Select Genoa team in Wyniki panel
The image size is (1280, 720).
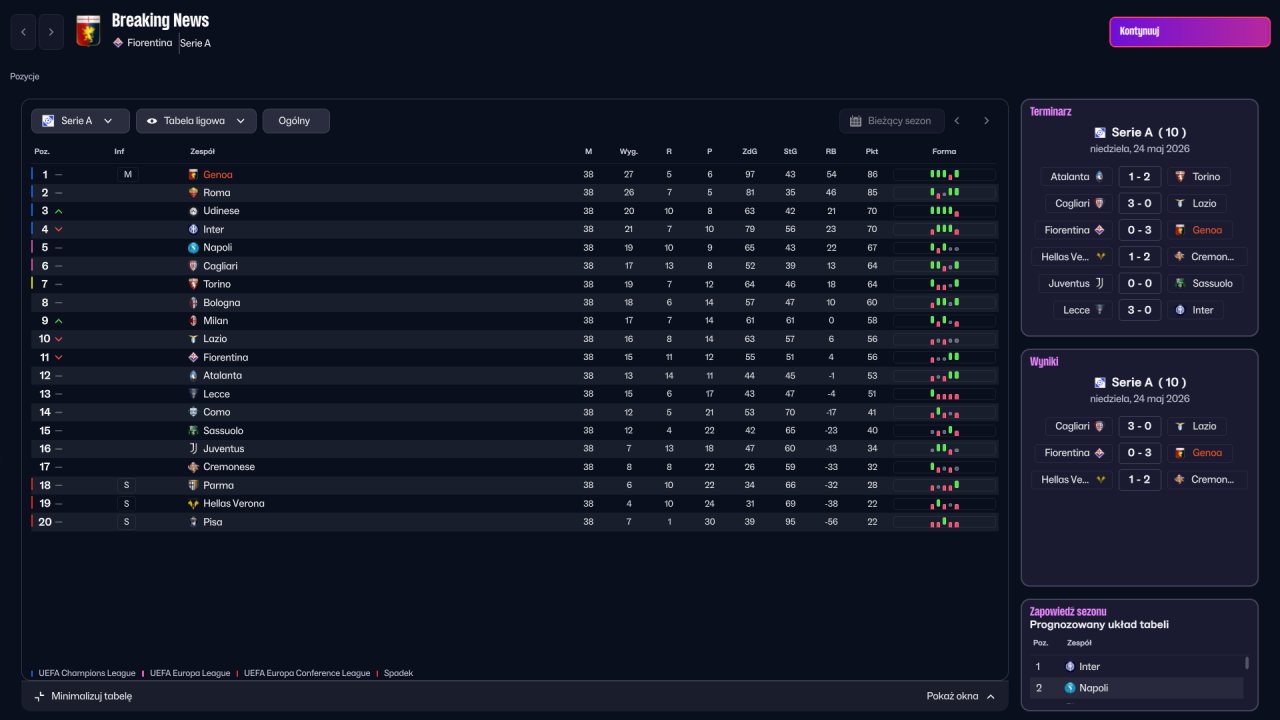[1199, 453]
